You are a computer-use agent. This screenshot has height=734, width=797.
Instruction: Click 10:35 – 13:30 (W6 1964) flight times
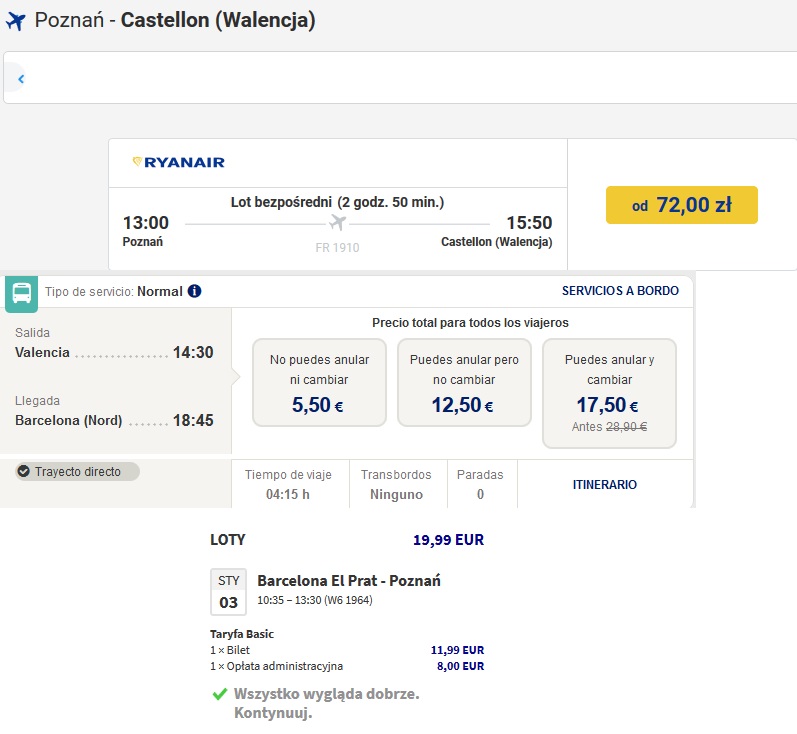[315, 600]
